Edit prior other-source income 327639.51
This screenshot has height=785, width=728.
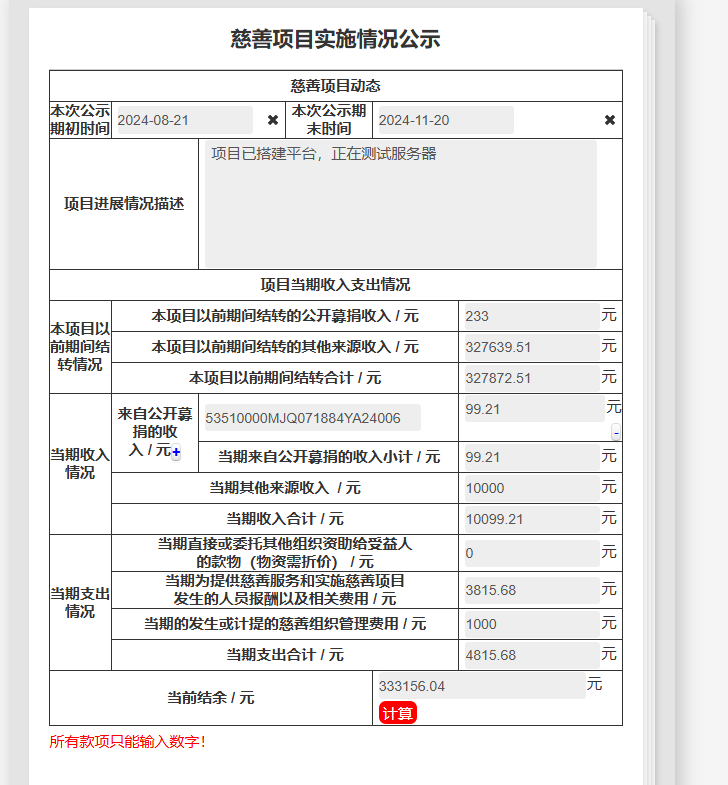531,347
